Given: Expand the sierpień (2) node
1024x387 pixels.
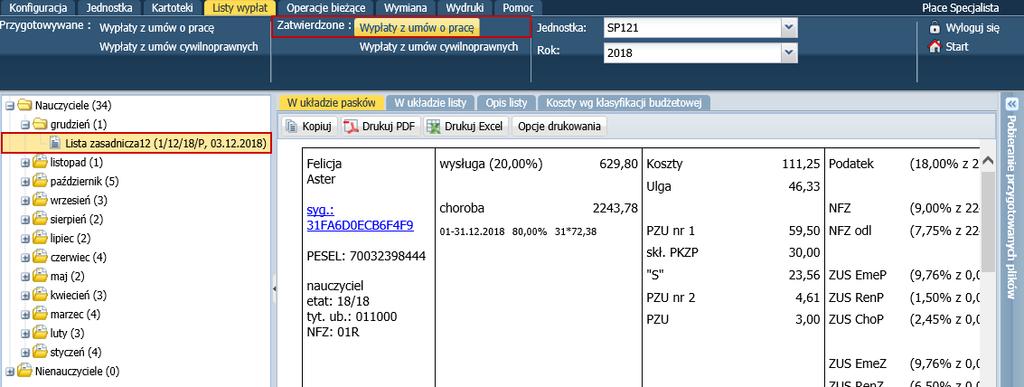Looking at the screenshot, I should [x=25, y=219].
